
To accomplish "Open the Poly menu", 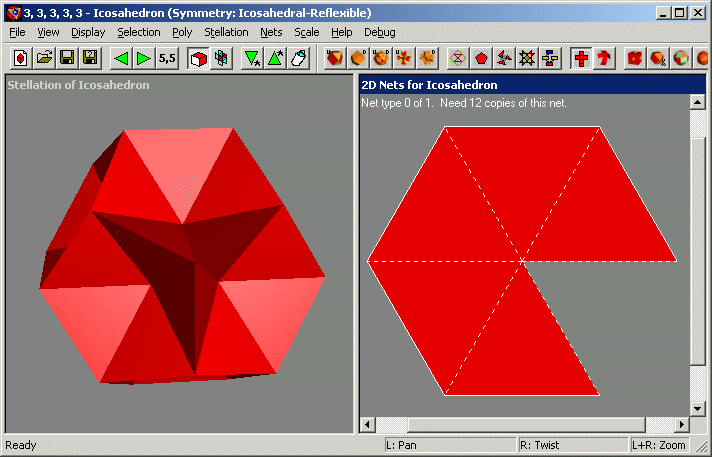I will point(182,32).
